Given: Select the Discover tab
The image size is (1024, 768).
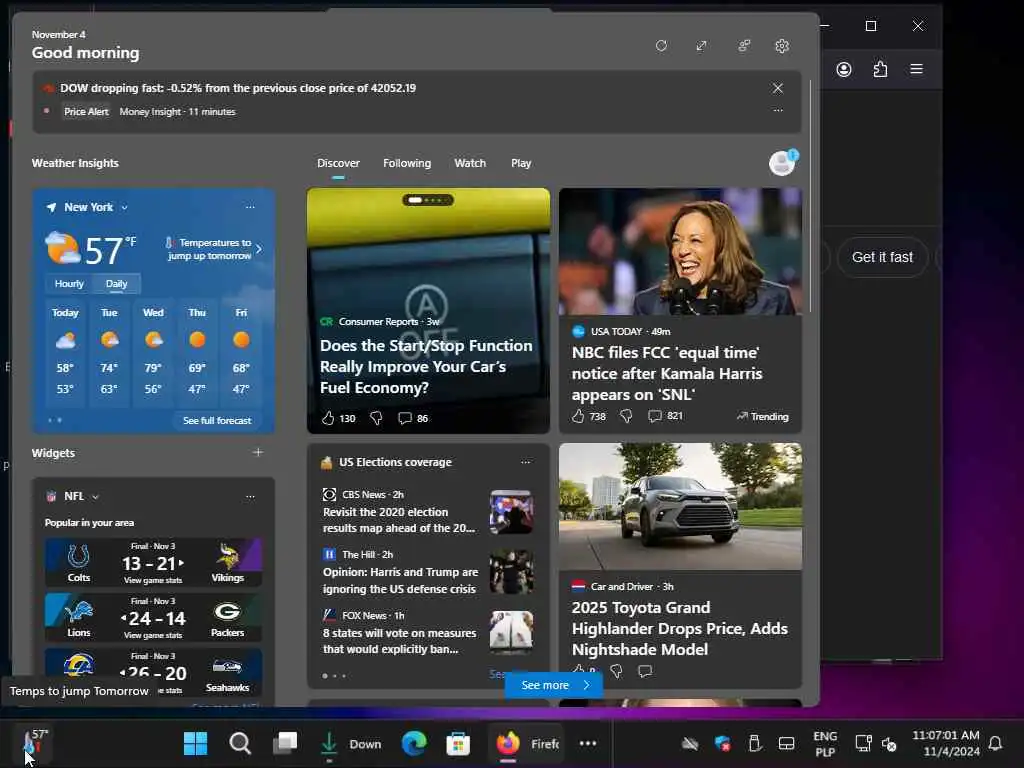Looking at the screenshot, I should [338, 163].
